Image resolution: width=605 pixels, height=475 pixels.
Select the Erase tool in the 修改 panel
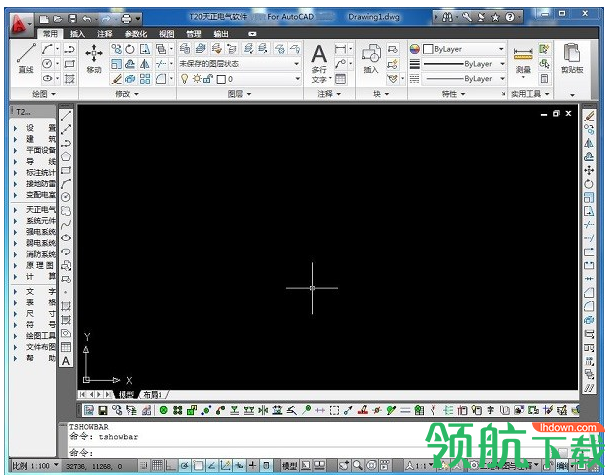point(116,79)
